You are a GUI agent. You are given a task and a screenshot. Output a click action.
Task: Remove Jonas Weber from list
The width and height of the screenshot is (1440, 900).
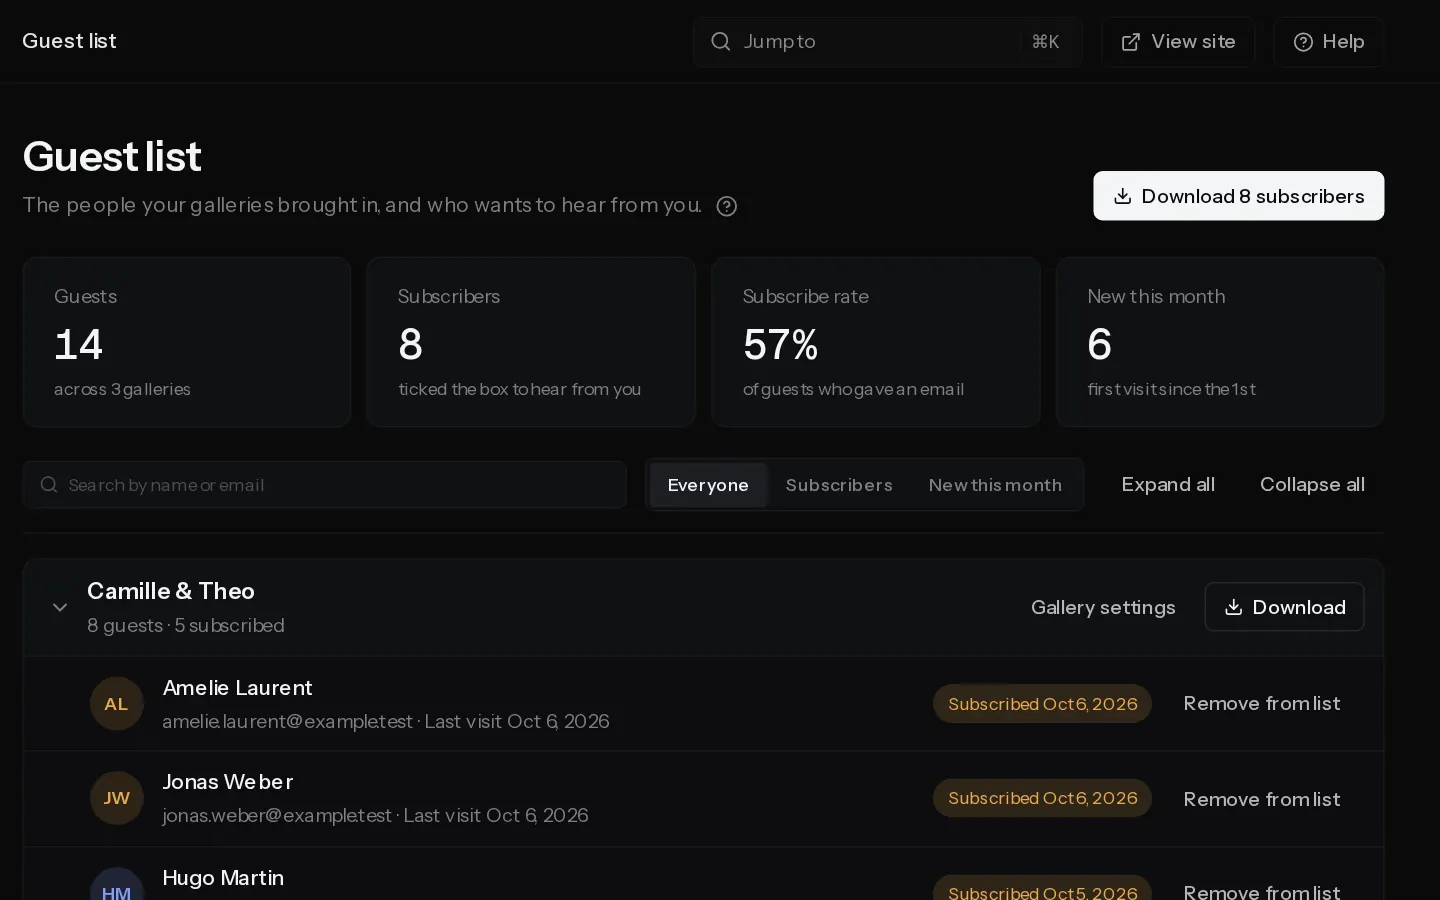1262,799
